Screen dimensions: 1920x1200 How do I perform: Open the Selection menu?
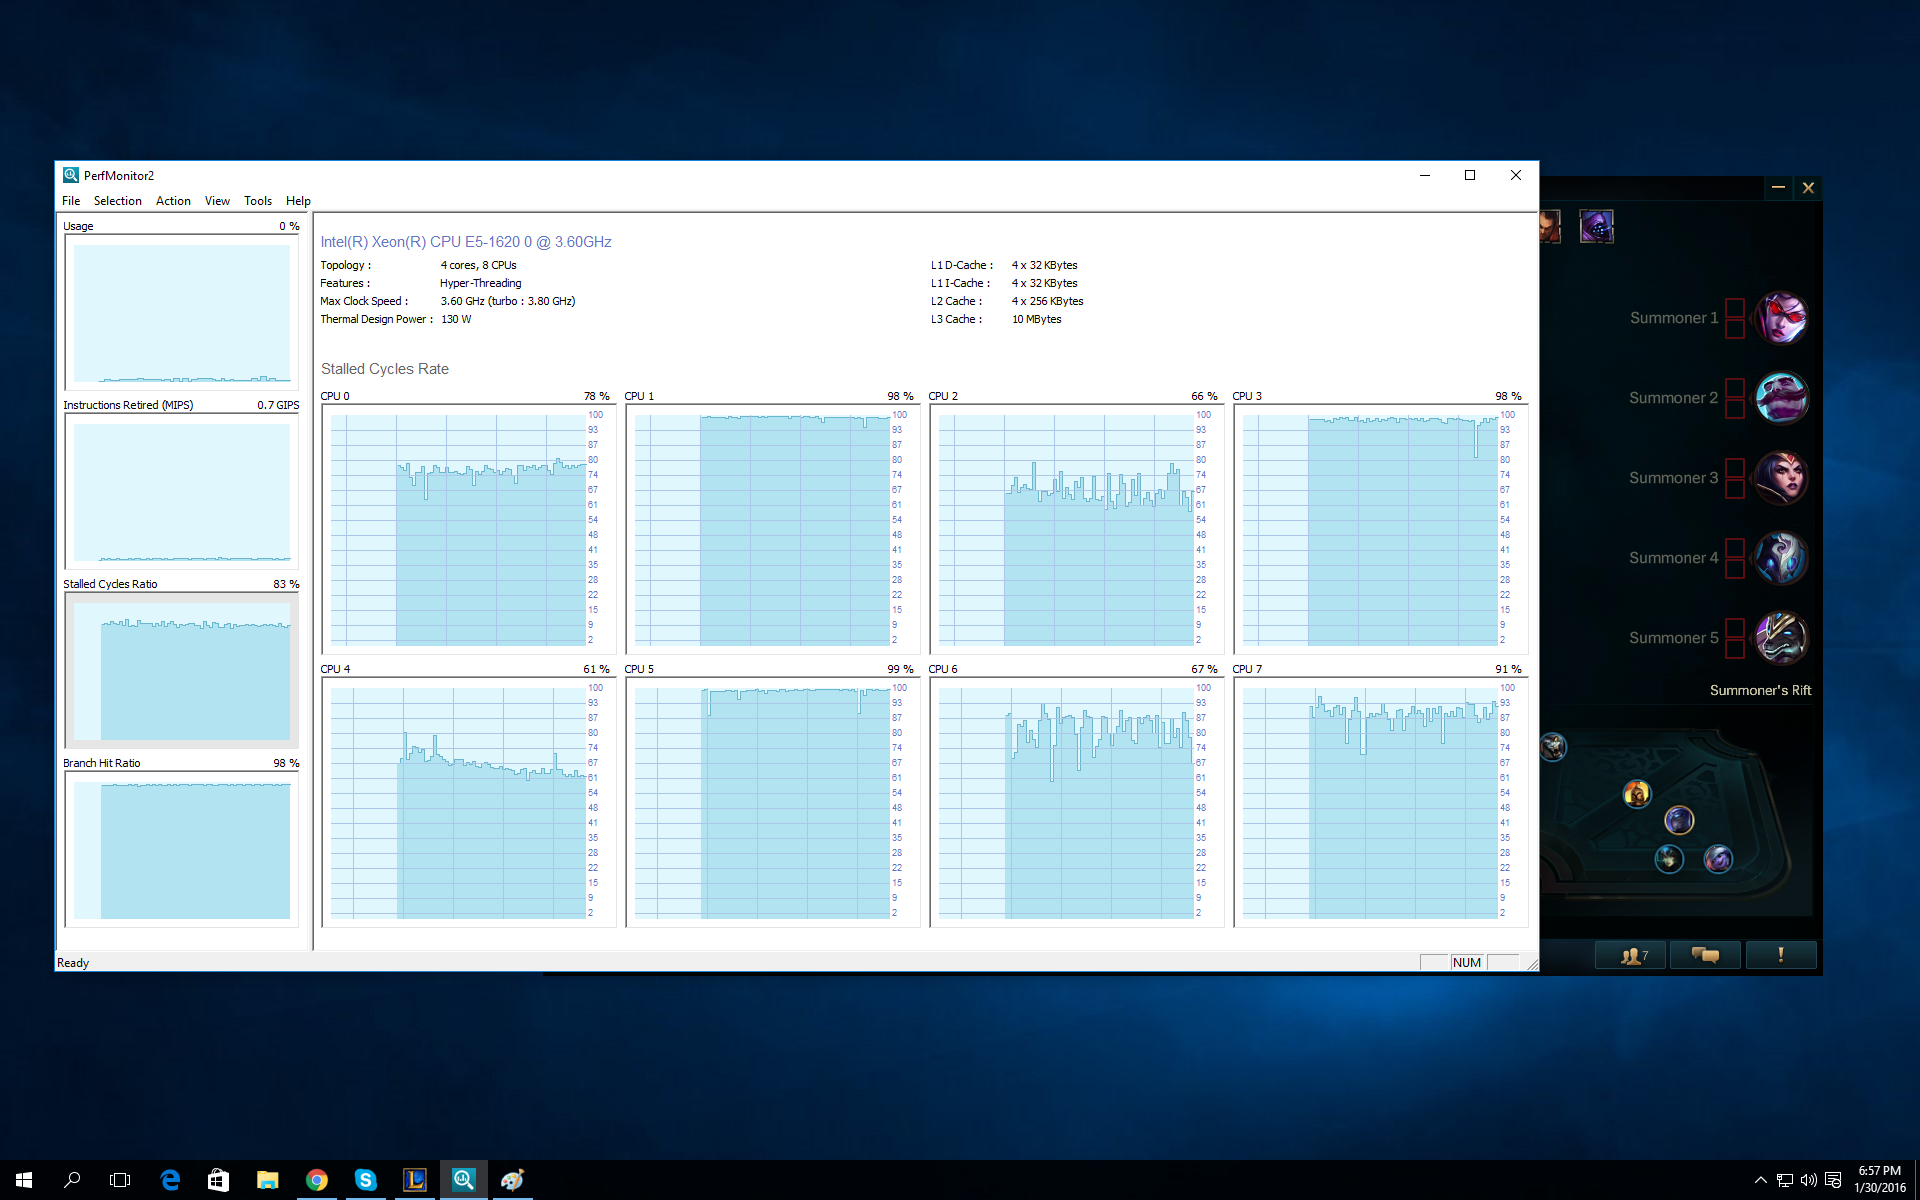(x=118, y=201)
